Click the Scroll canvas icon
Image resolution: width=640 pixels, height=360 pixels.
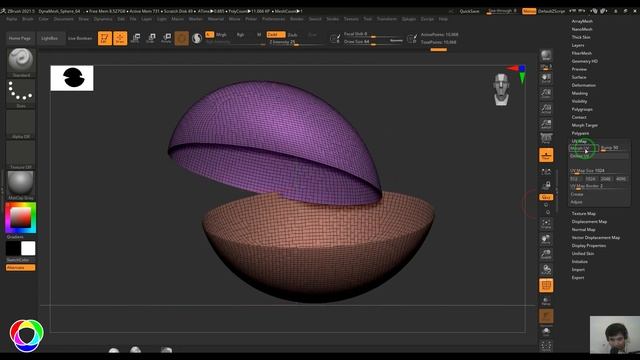click(546, 78)
